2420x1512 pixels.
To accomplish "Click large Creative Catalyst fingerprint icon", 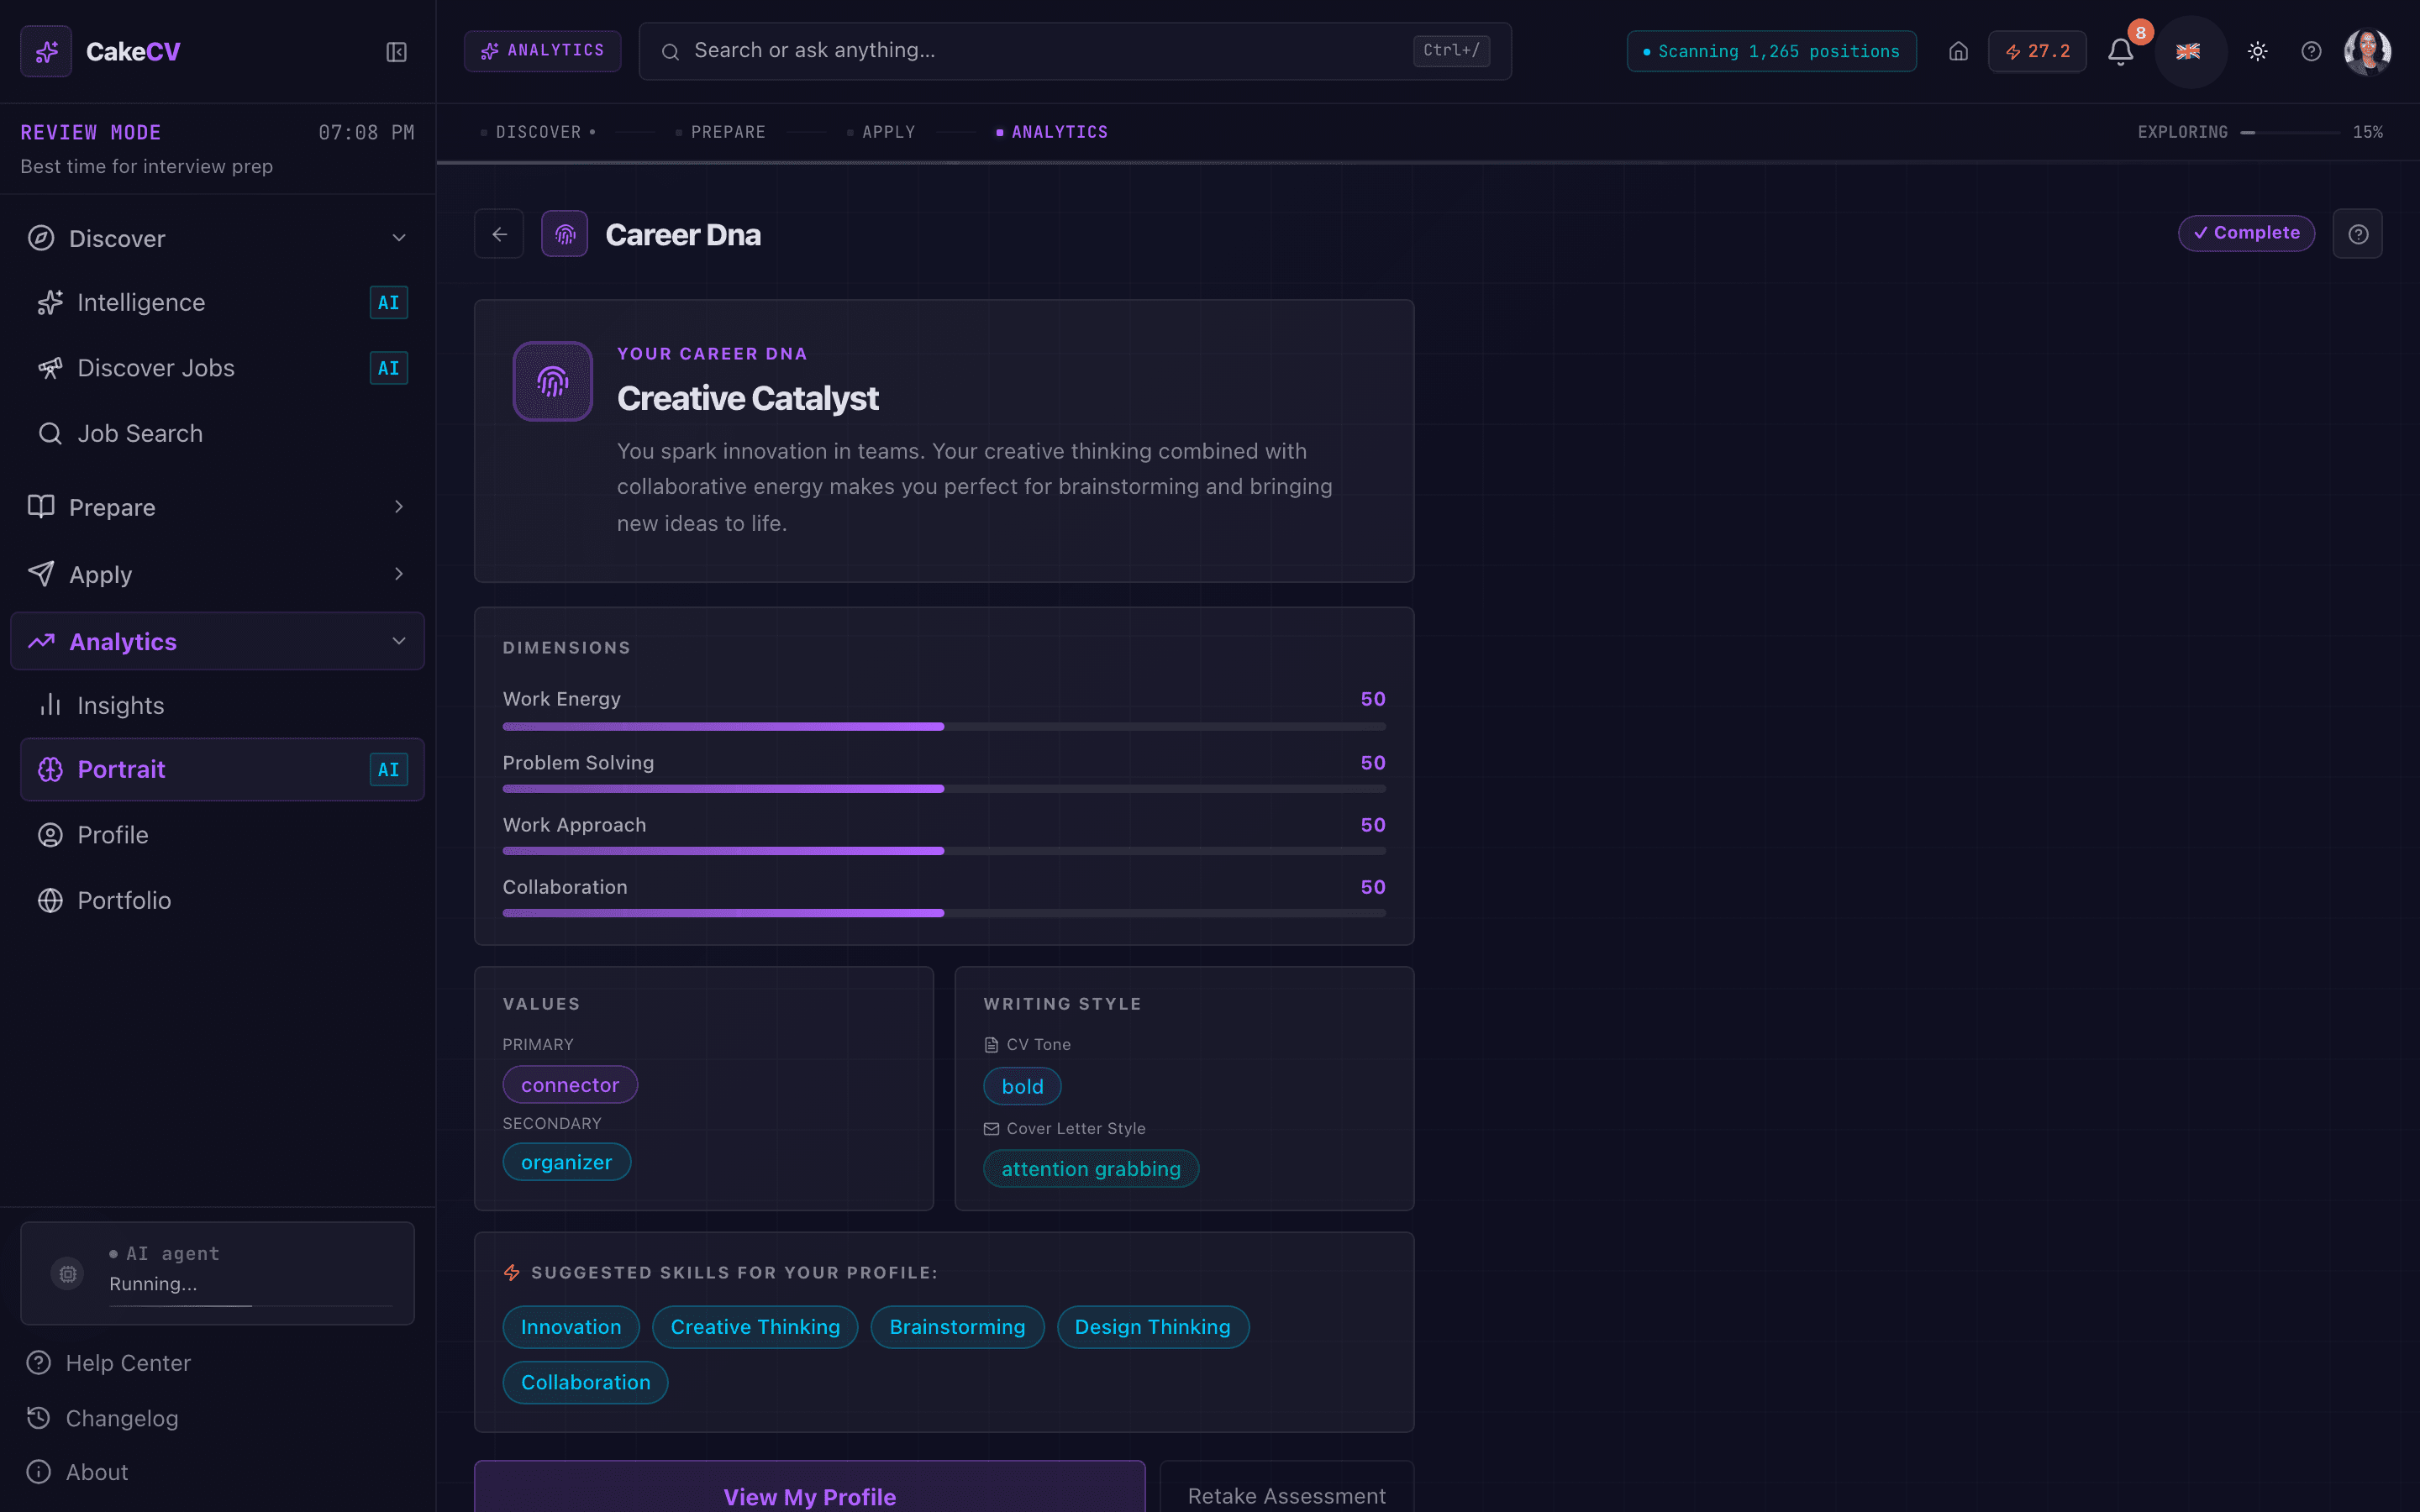I will click(553, 381).
